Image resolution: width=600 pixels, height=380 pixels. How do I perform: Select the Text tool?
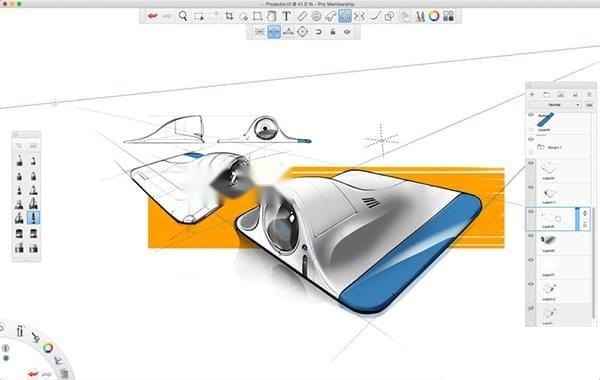286,16
